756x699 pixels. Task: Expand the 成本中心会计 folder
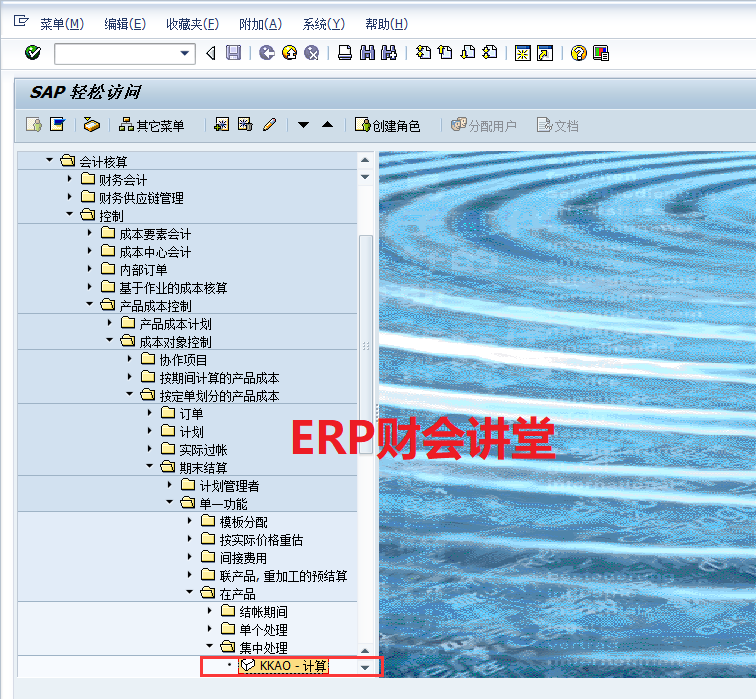click(x=90, y=251)
